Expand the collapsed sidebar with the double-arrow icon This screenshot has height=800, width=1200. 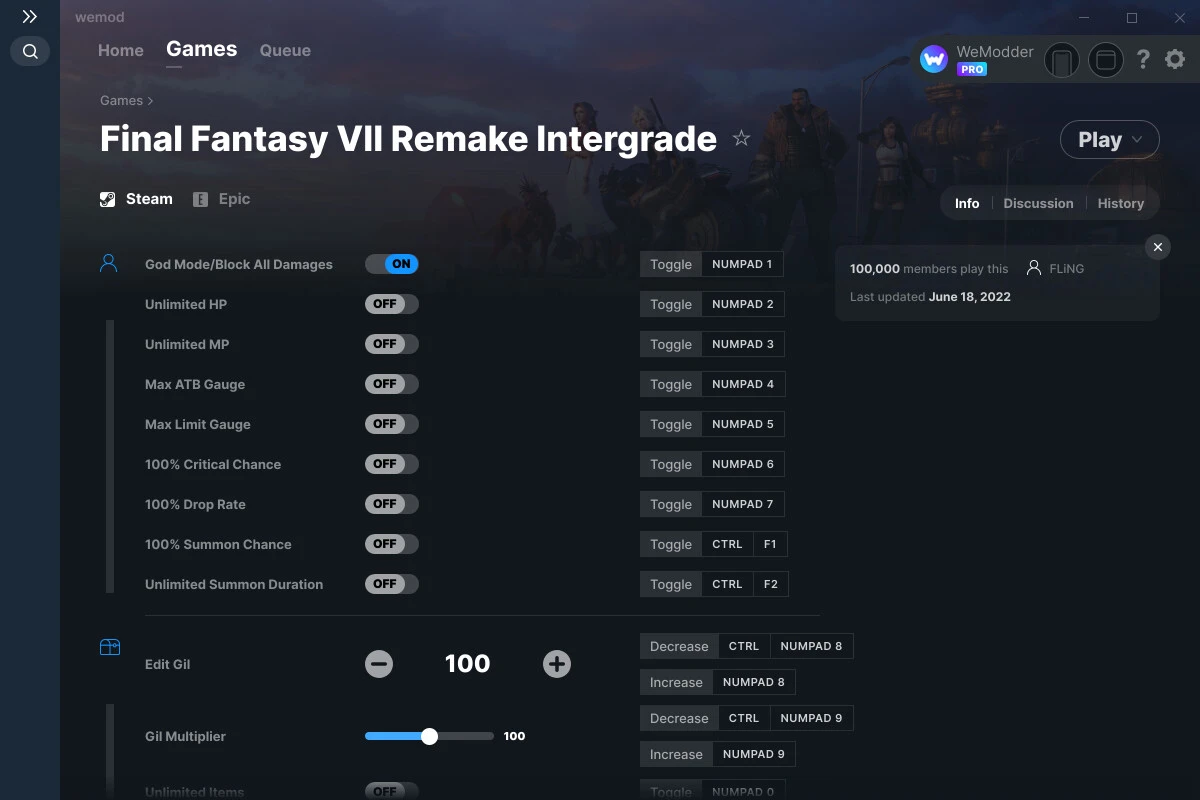(x=29, y=16)
